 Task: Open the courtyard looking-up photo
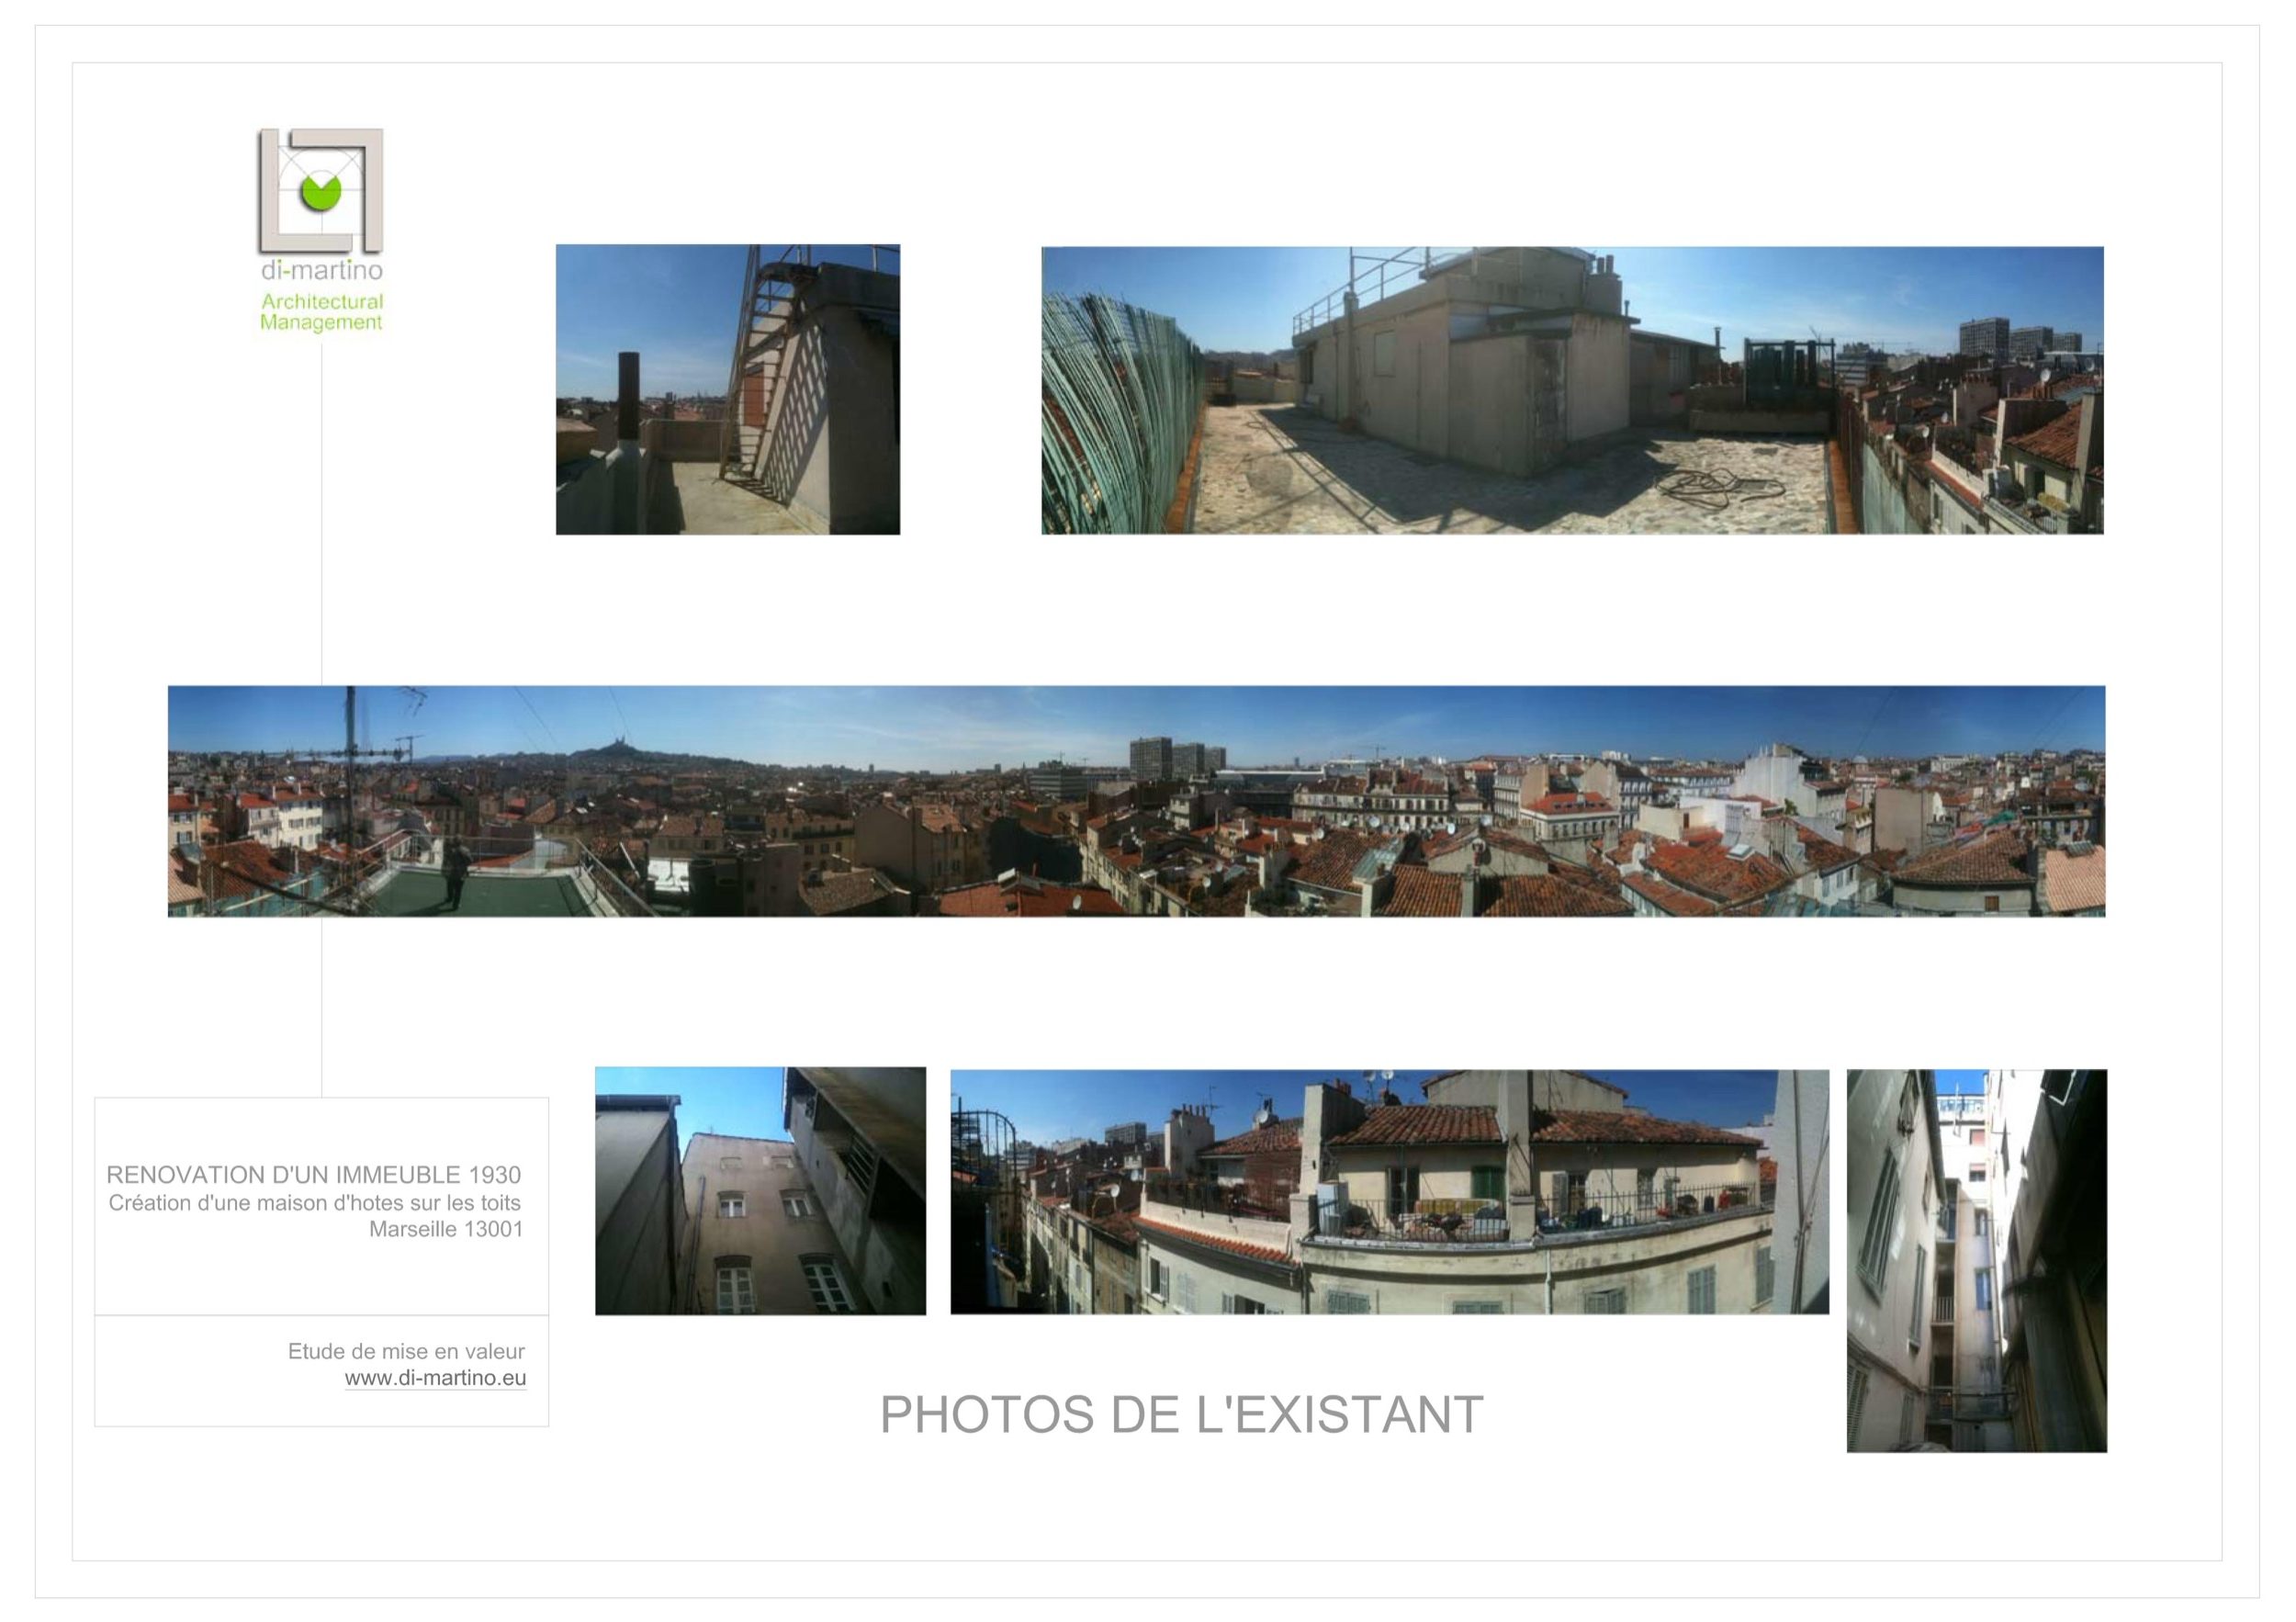(x=760, y=1190)
